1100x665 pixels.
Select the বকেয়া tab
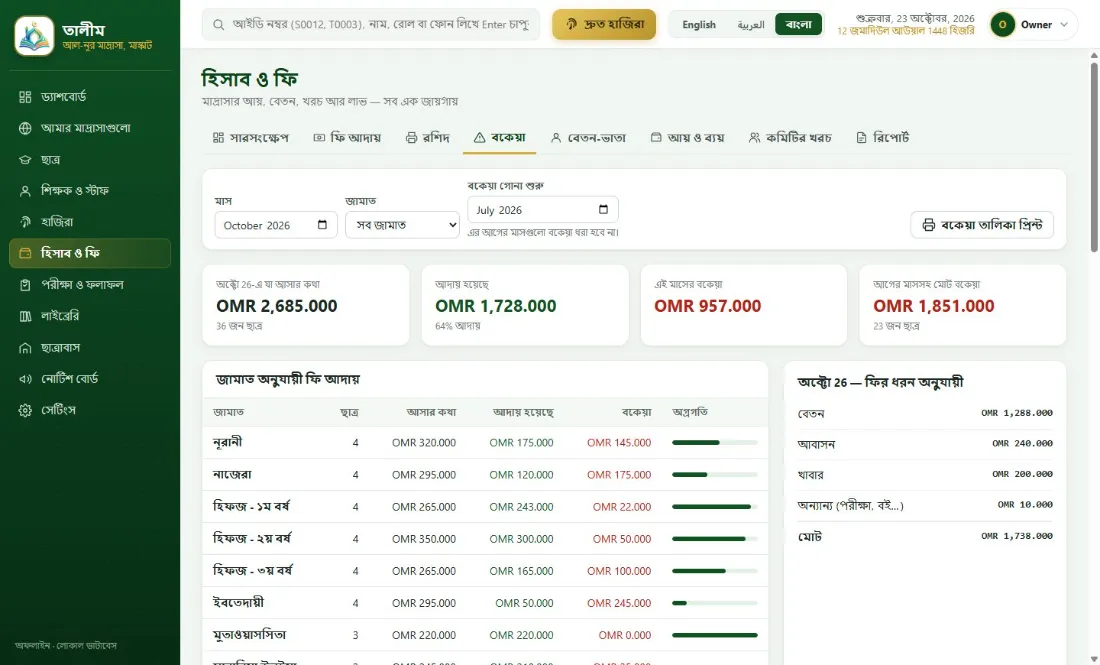tap(499, 137)
